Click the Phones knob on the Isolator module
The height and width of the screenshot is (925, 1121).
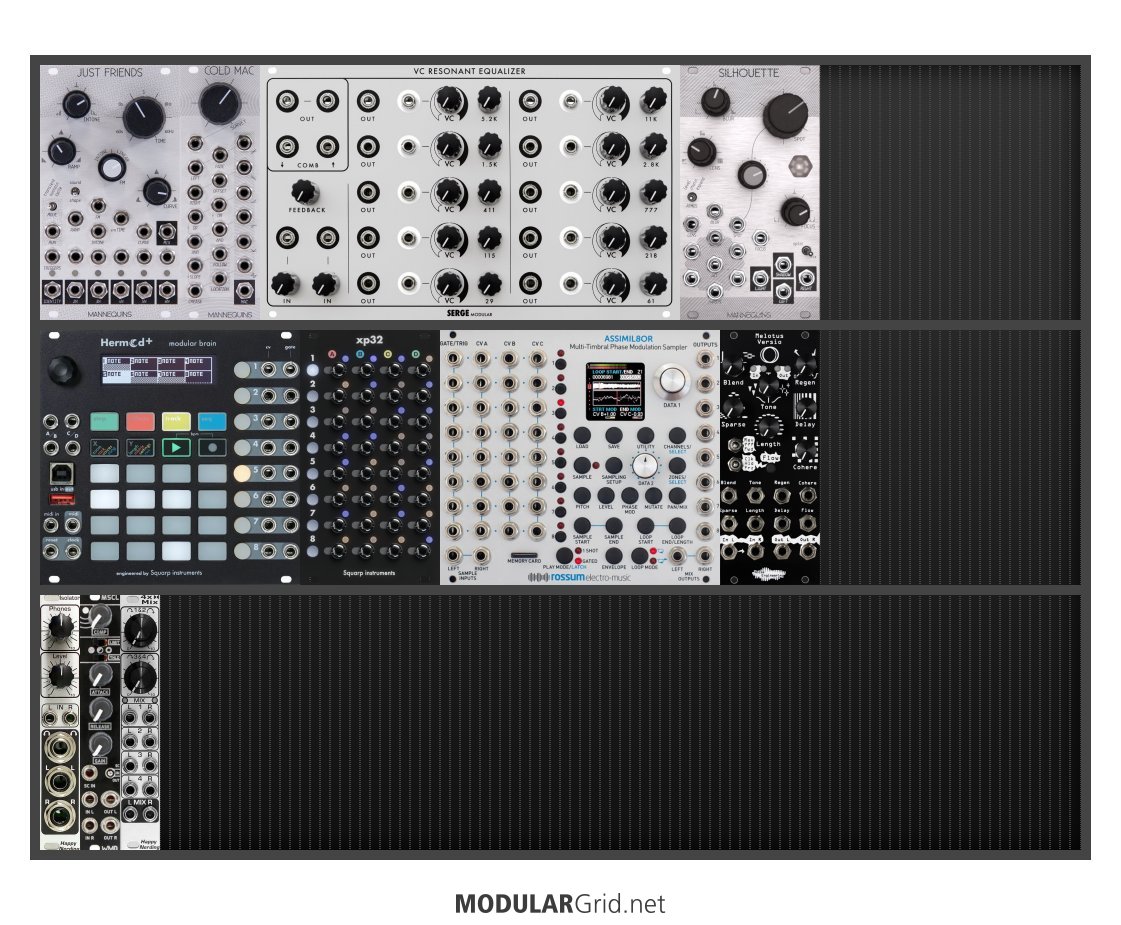click(x=60, y=628)
